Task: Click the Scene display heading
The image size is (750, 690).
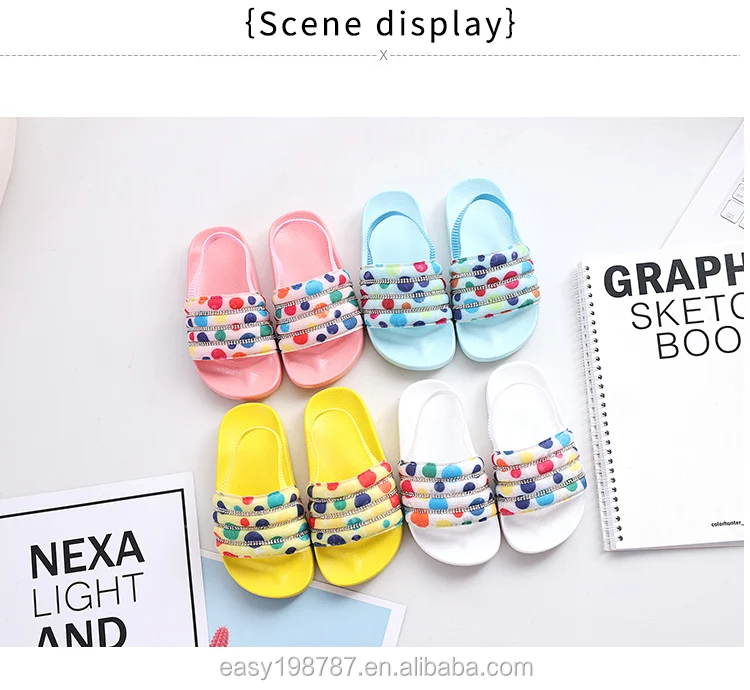Action: pos(380,23)
